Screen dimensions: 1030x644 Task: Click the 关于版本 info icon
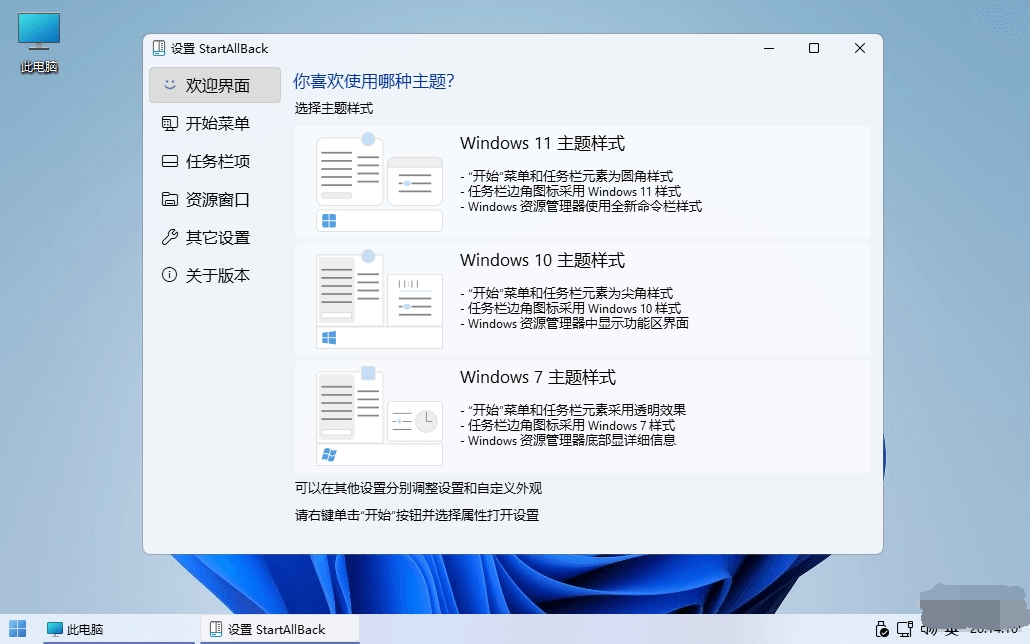point(170,275)
